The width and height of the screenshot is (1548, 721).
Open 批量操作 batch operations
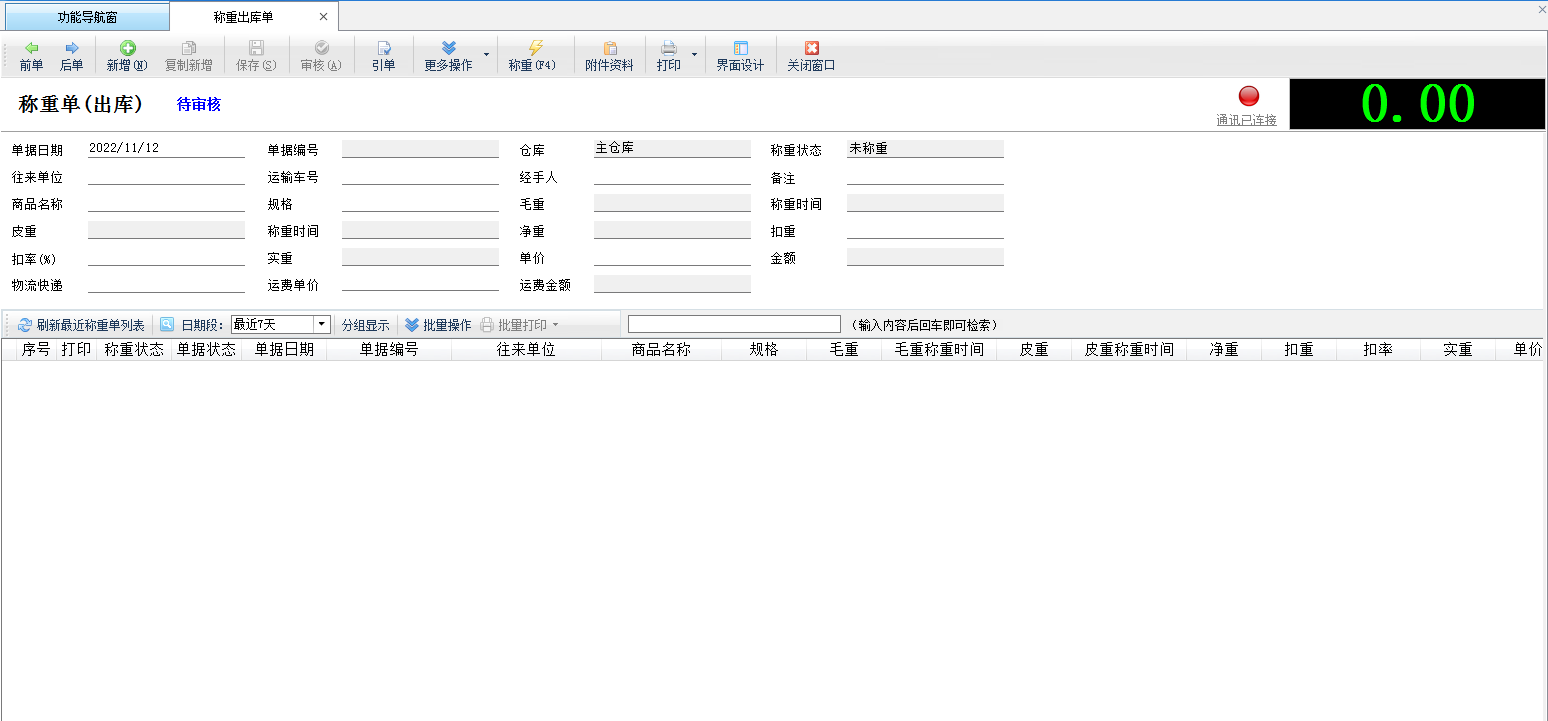(438, 325)
